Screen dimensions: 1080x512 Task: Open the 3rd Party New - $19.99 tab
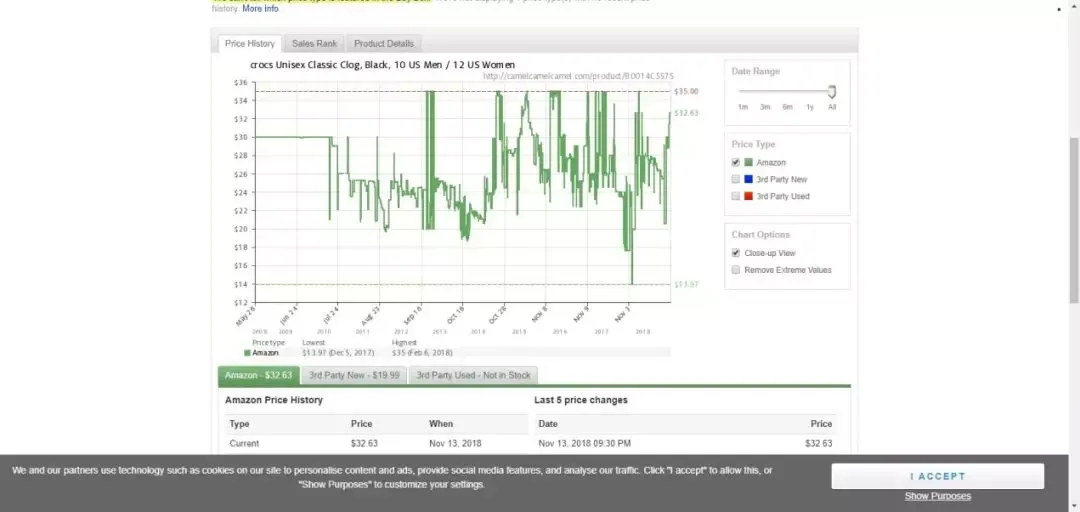pos(353,375)
